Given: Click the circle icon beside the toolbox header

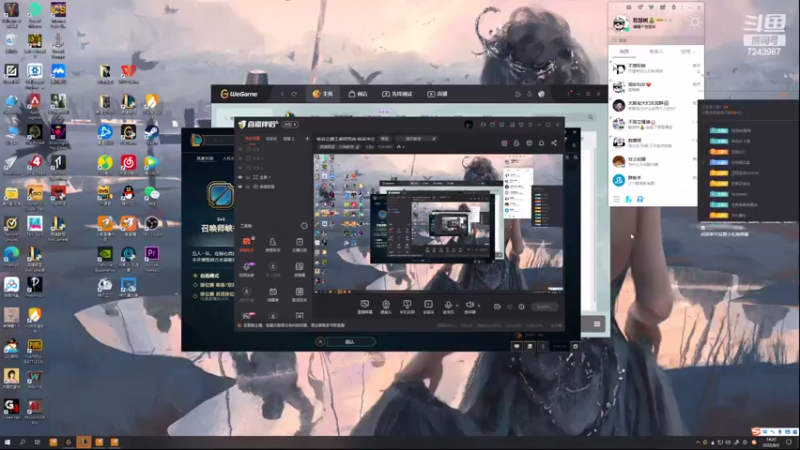Looking at the screenshot, I should tap(304, 226).
